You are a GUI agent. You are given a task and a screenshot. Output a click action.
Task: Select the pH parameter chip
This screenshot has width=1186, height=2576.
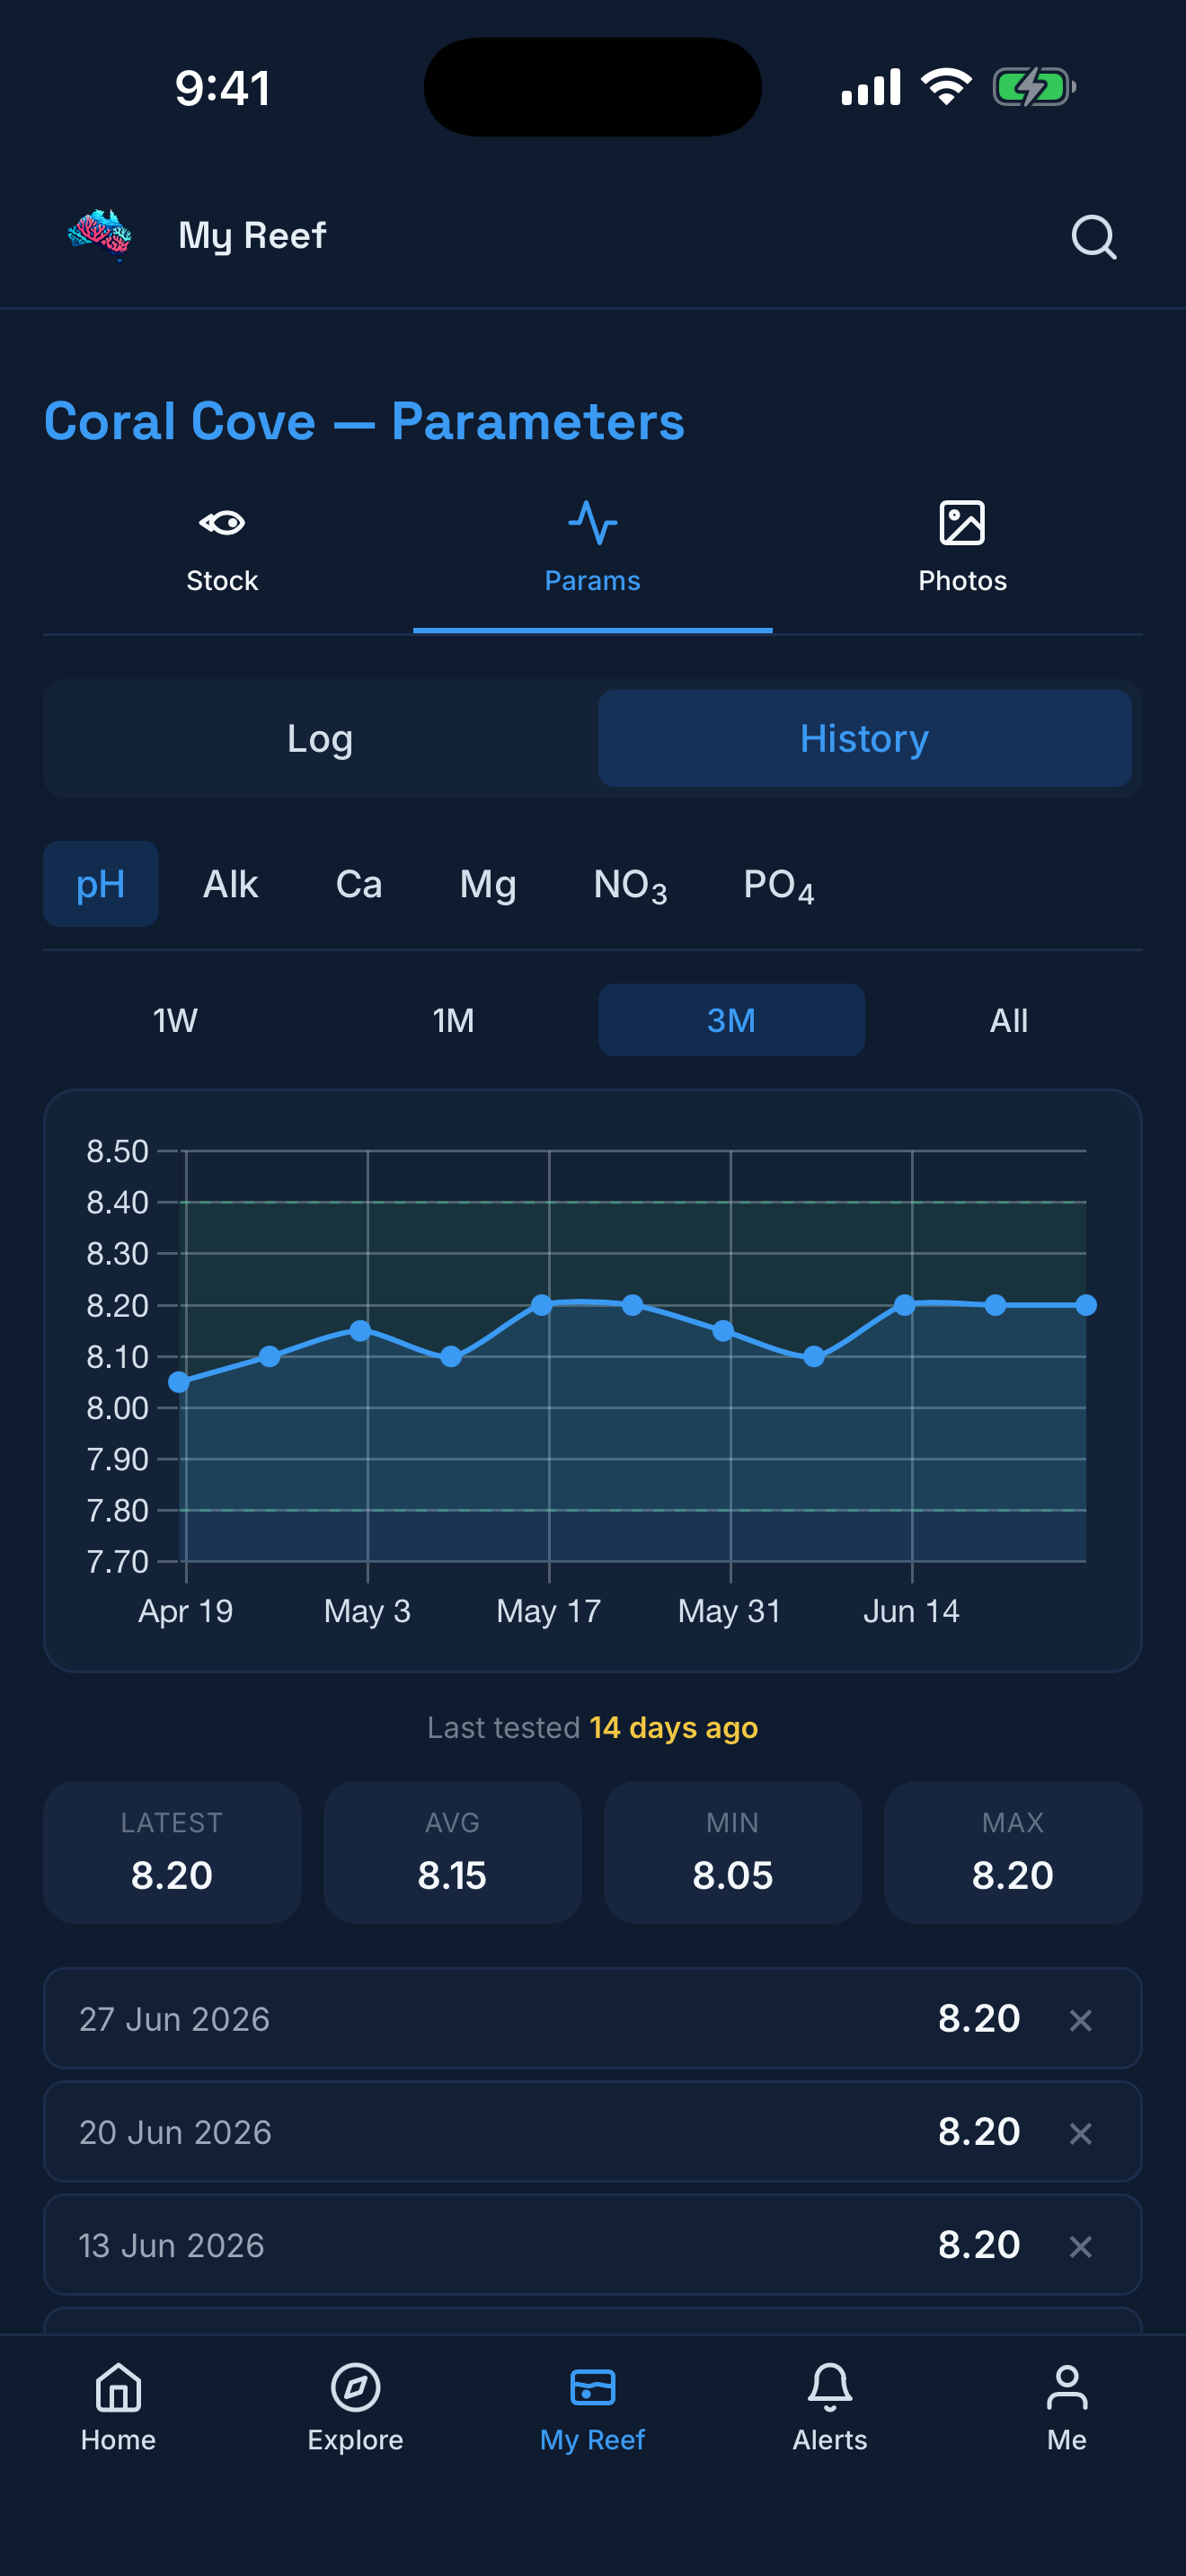(x=101, y=884)
